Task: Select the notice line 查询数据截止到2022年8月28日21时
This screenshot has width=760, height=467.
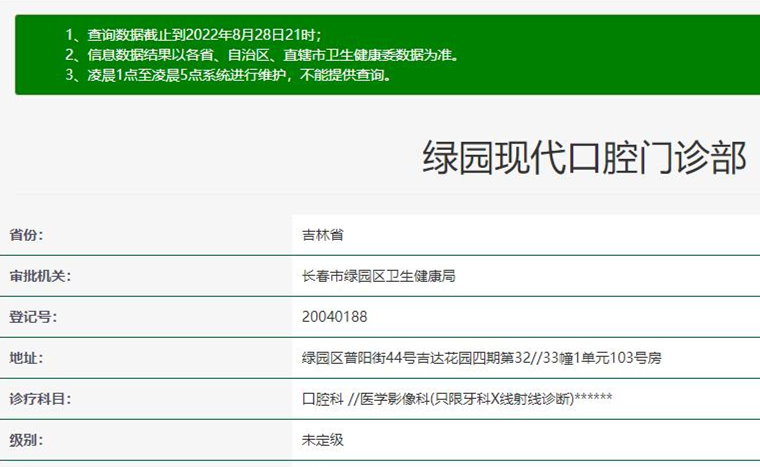Action: click(x=193, y=35)
